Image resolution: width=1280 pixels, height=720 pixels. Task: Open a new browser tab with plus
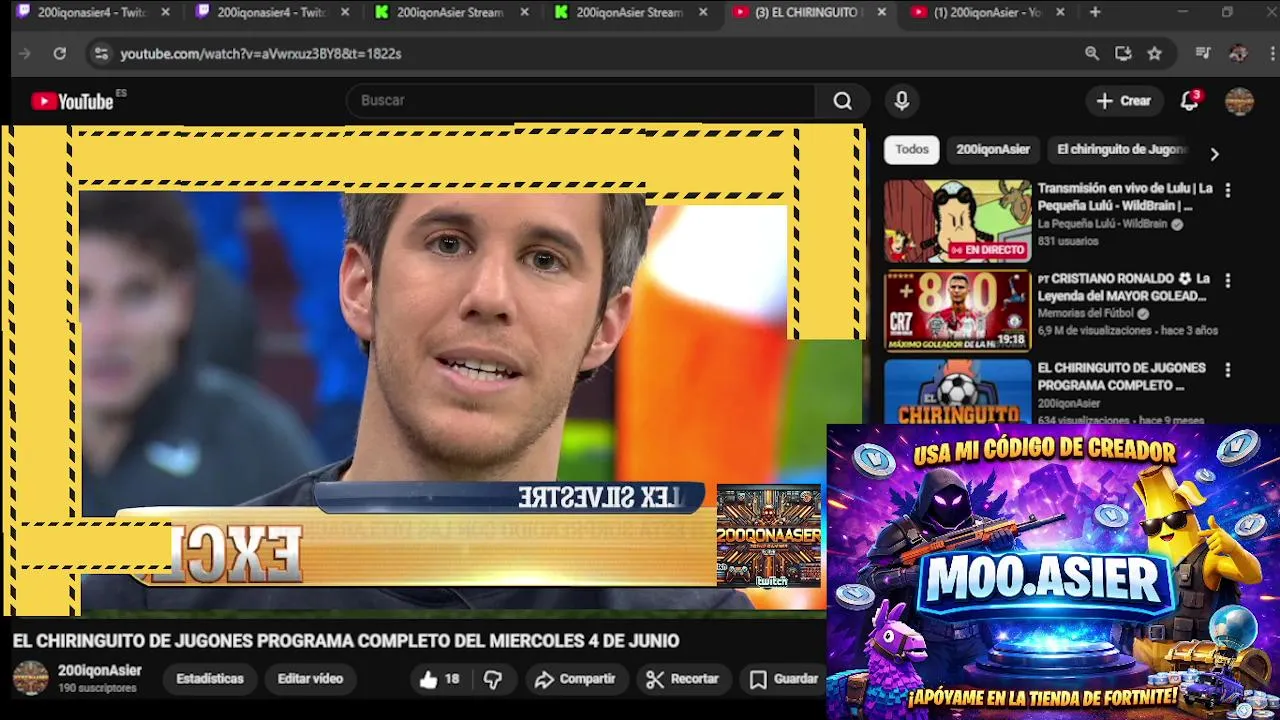click(1095, 12)
